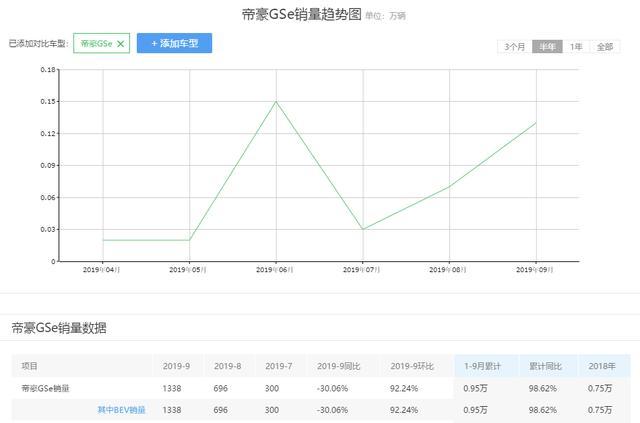This screenshot has height=423, width=640.
Task: Click 0.95万 in the 其中BEV销量 row
Action: tap(476, 410)
